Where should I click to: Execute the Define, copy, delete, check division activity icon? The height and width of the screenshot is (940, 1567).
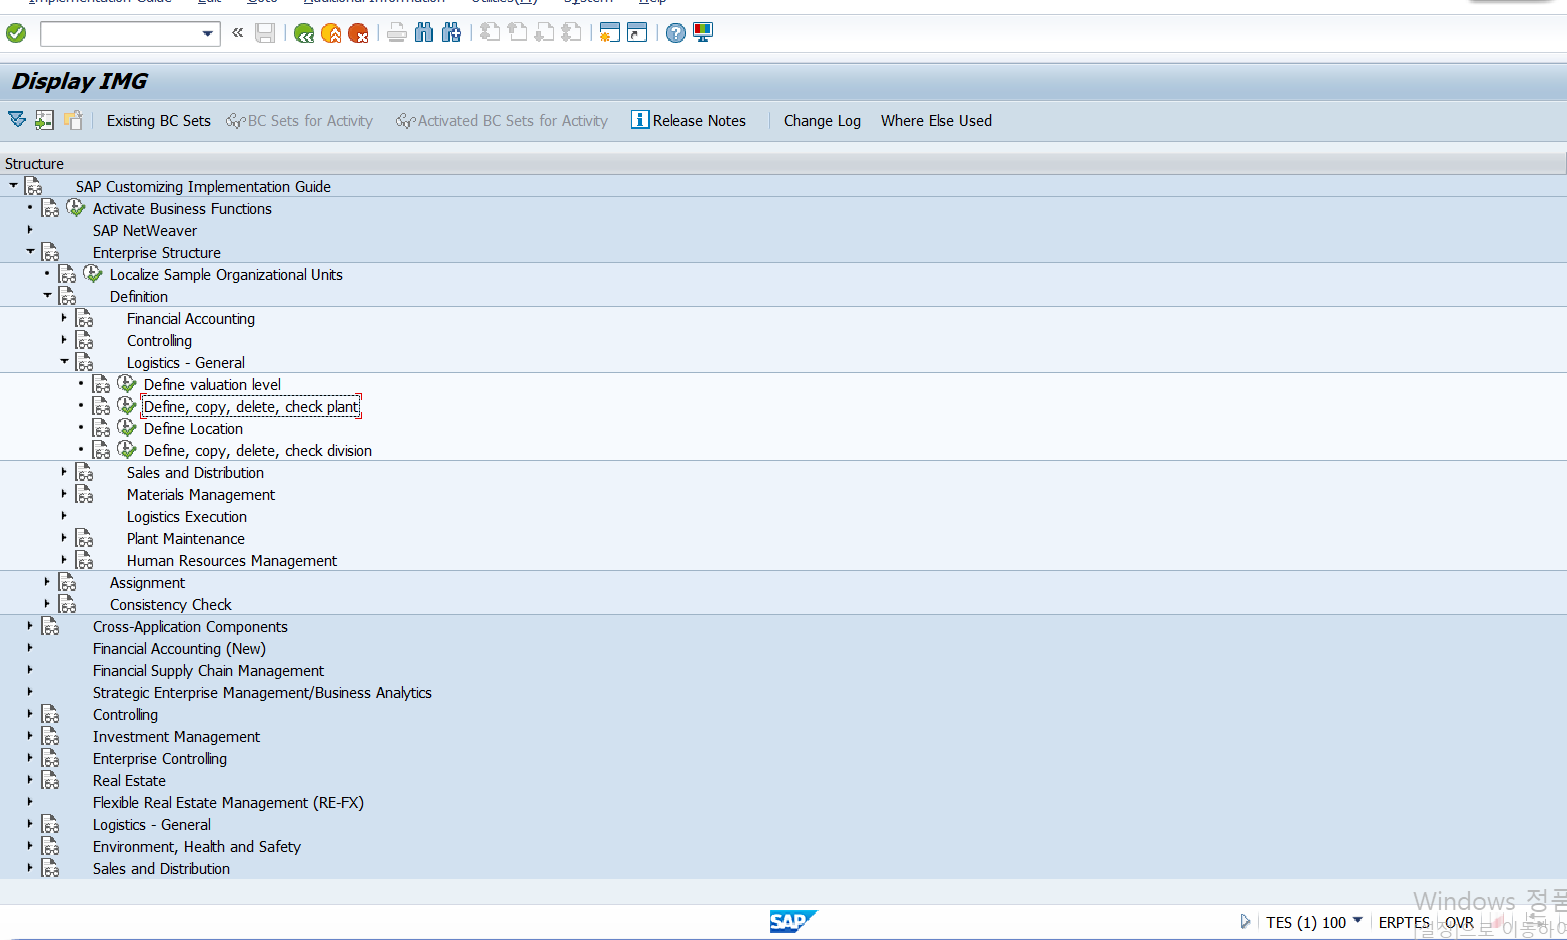127,450
